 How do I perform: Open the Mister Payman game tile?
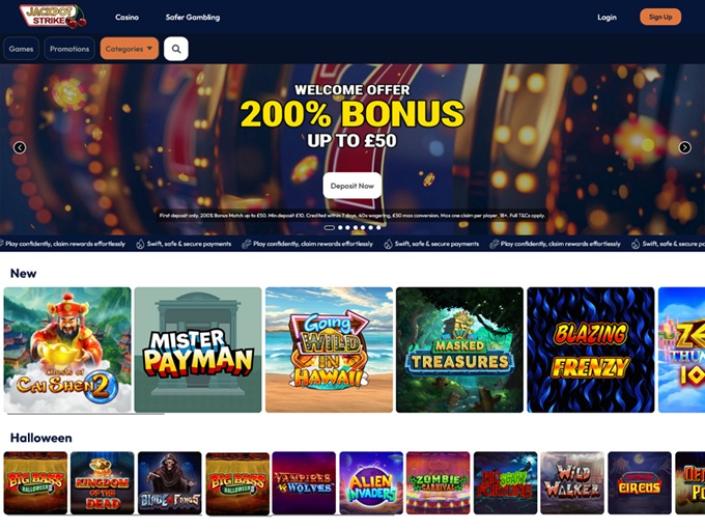pos(198,350)
